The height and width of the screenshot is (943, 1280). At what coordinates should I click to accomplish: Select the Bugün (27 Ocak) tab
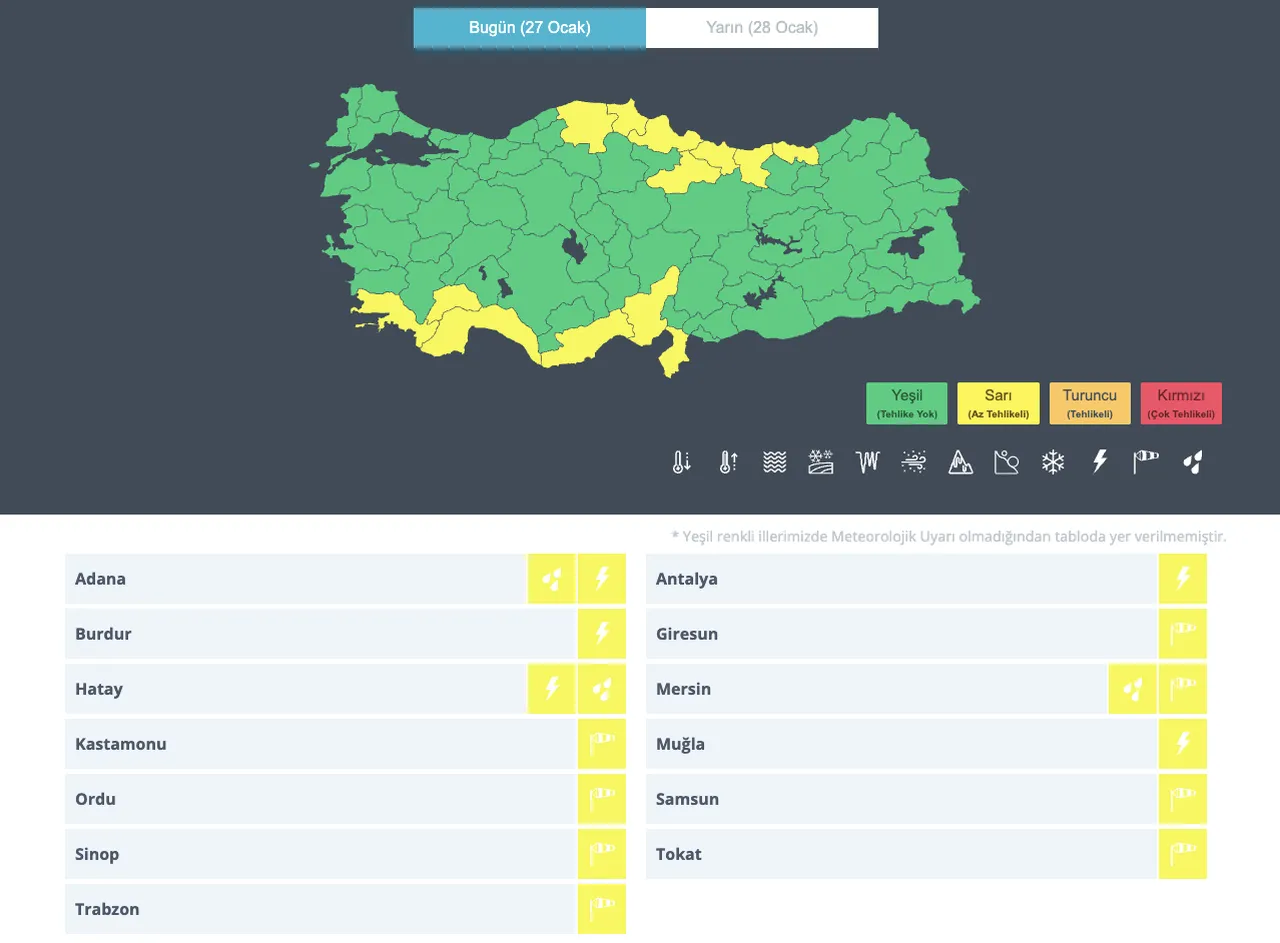529,27
